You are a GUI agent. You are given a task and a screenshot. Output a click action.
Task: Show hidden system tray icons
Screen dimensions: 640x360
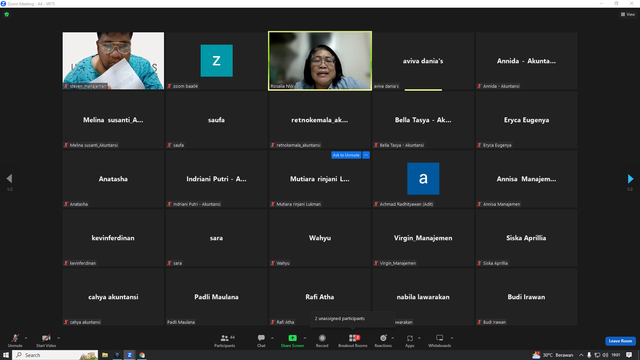point(581,355)
